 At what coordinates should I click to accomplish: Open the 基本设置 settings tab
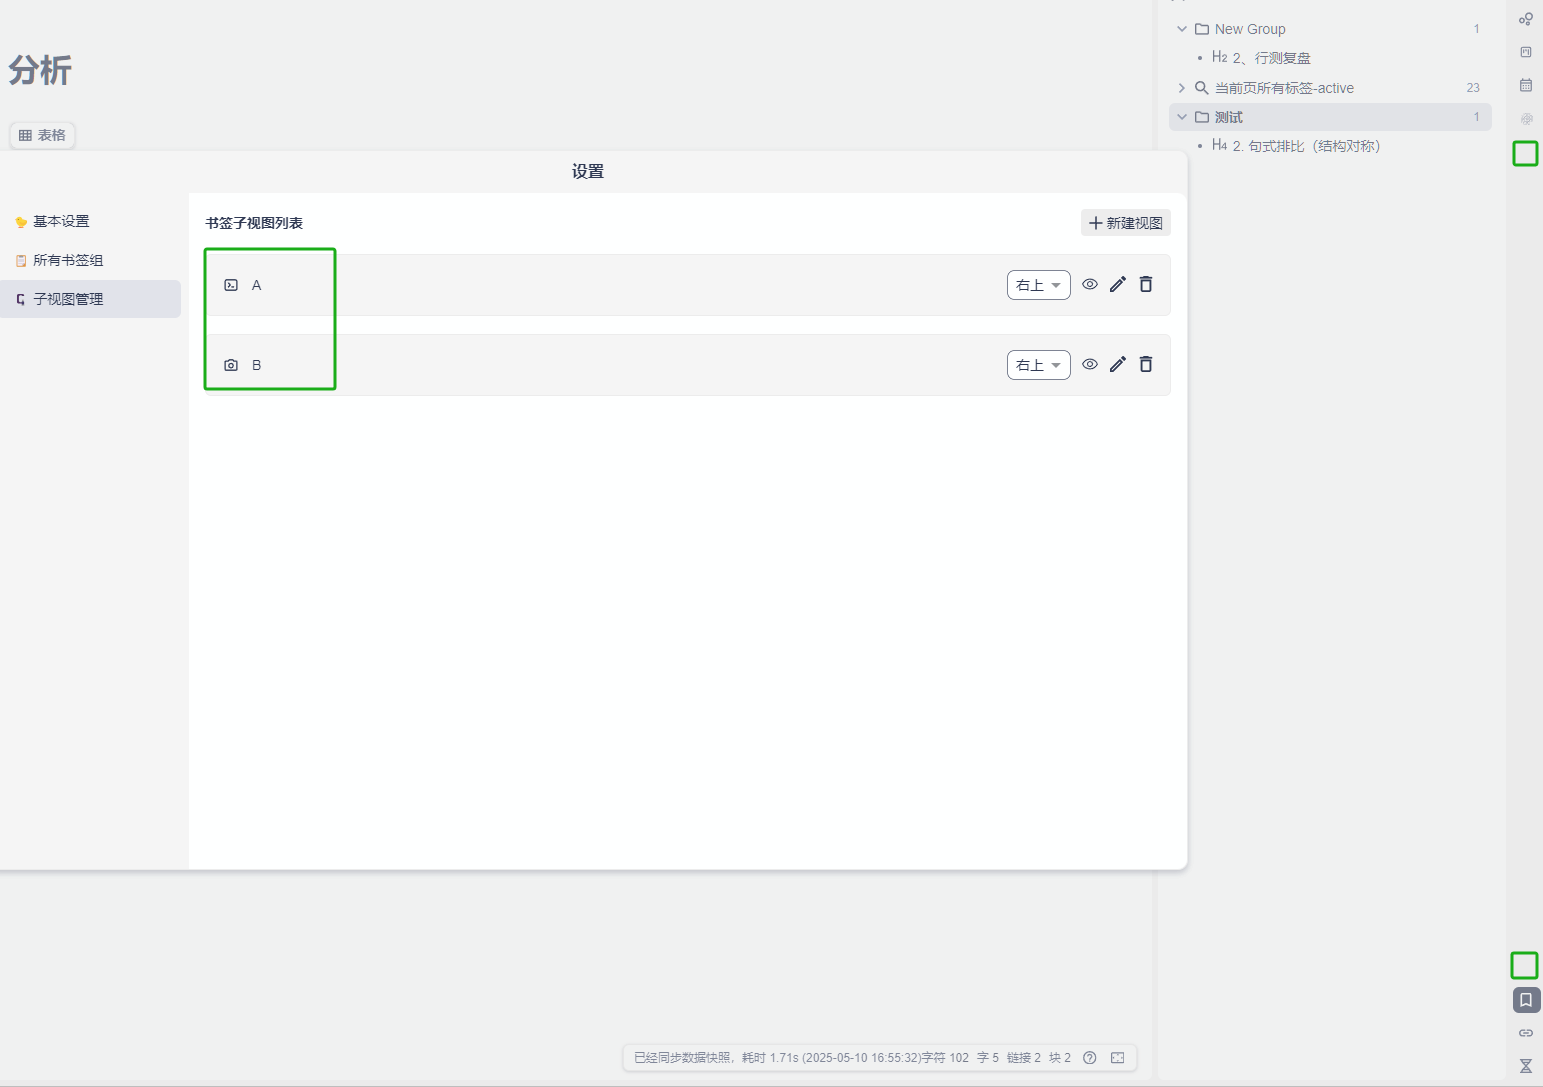point(90,221)
